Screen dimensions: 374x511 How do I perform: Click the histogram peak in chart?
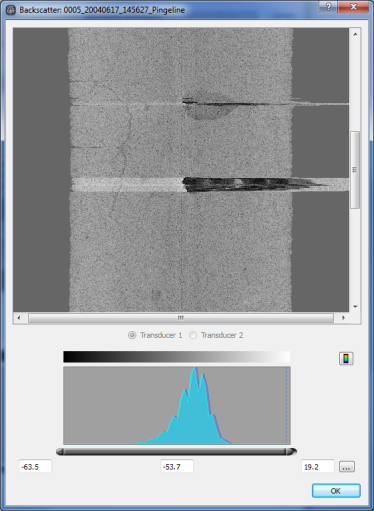195,370
